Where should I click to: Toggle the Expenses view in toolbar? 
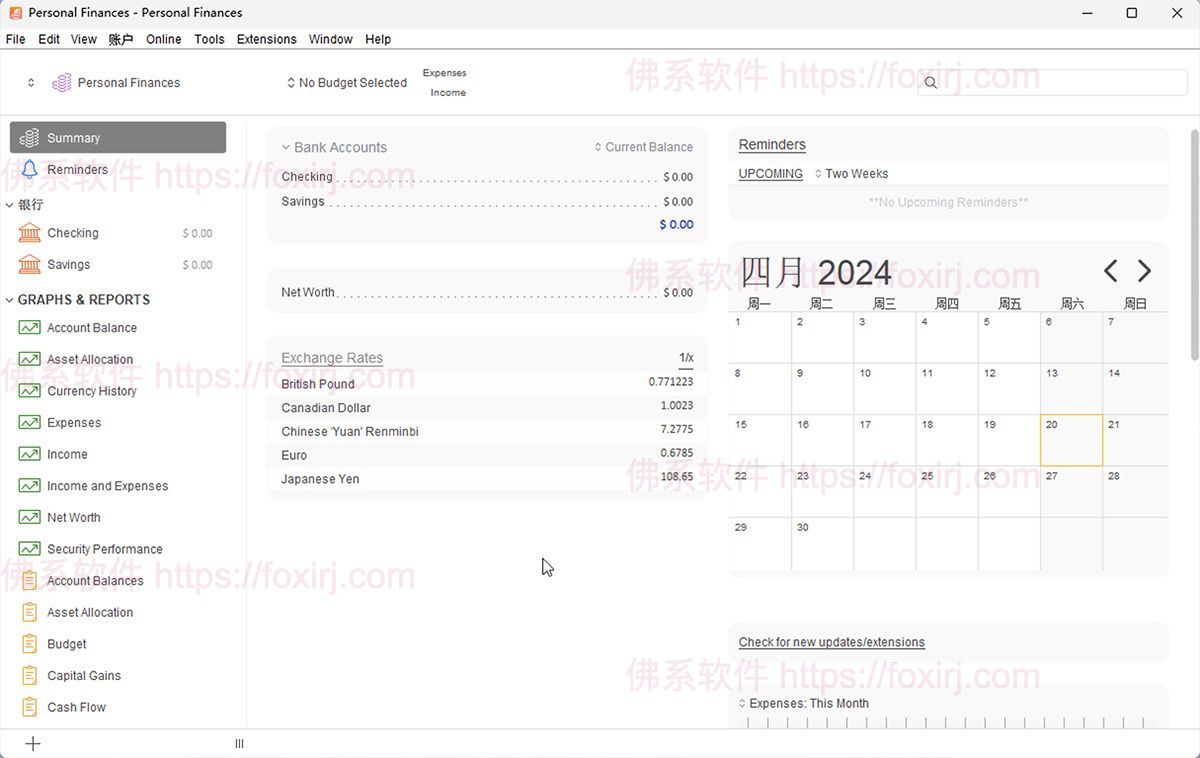[x=444, y=72]
